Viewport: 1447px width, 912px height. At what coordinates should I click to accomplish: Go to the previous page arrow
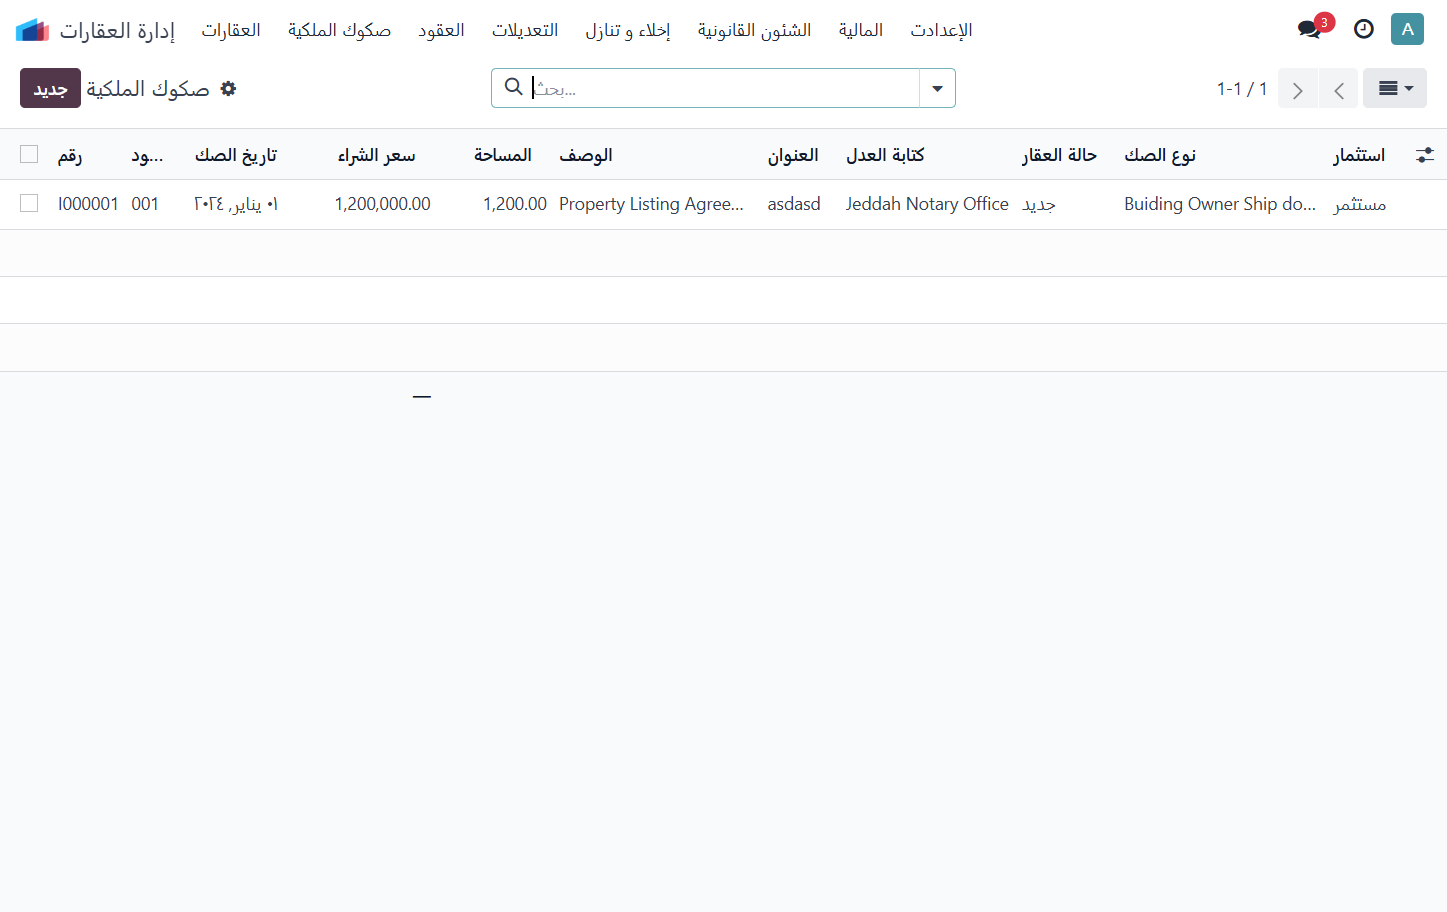[x=1338, y=89]
